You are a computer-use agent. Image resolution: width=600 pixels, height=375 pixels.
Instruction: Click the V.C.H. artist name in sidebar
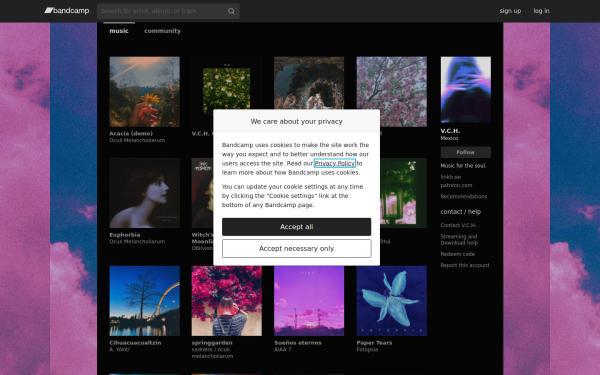click(450, 131)
